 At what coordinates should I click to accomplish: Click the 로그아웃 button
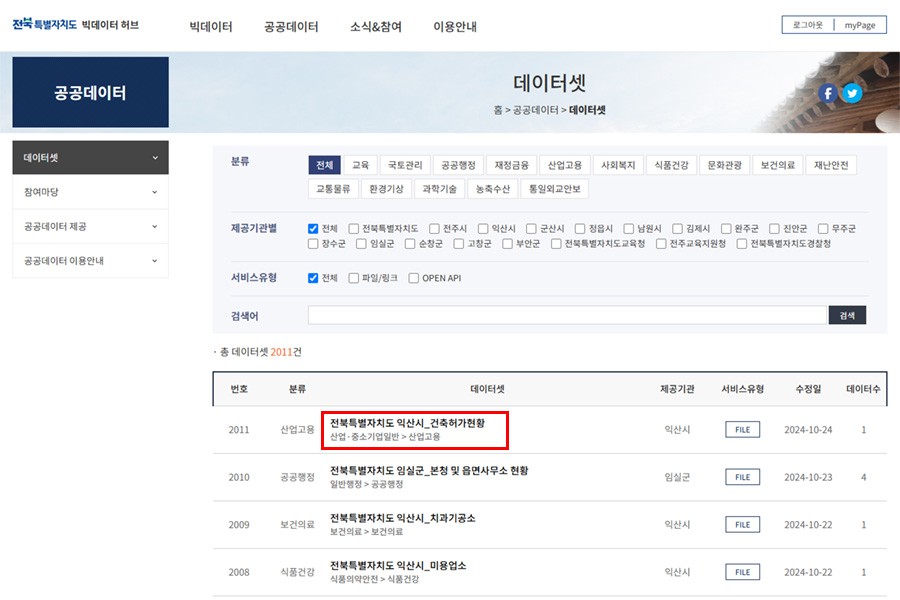(x=808, y=25)
